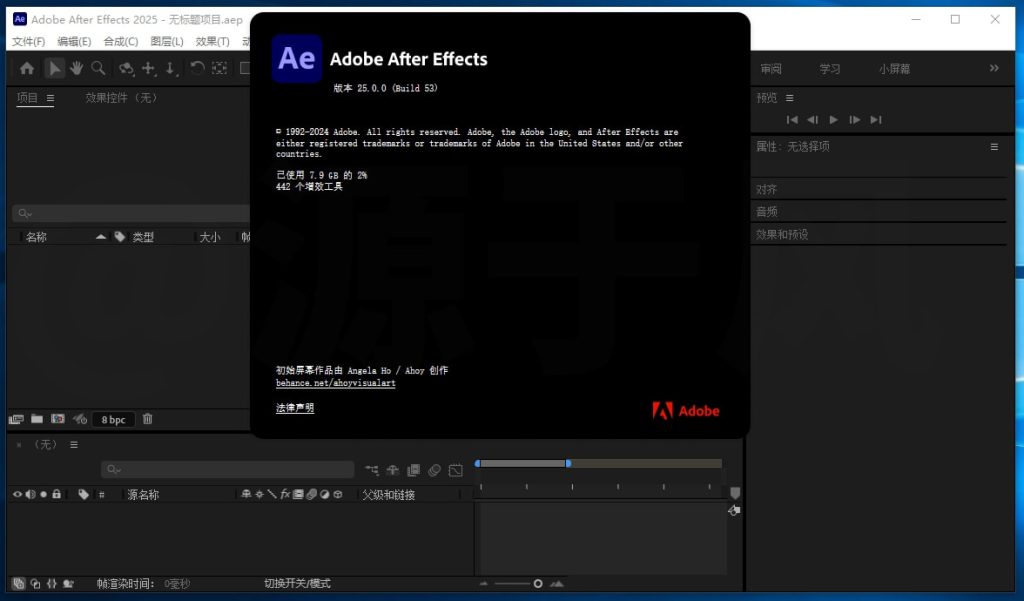The image size is (1024, 601).
Task: Toggle the video eye column header
Action: (x=18, y=495)
